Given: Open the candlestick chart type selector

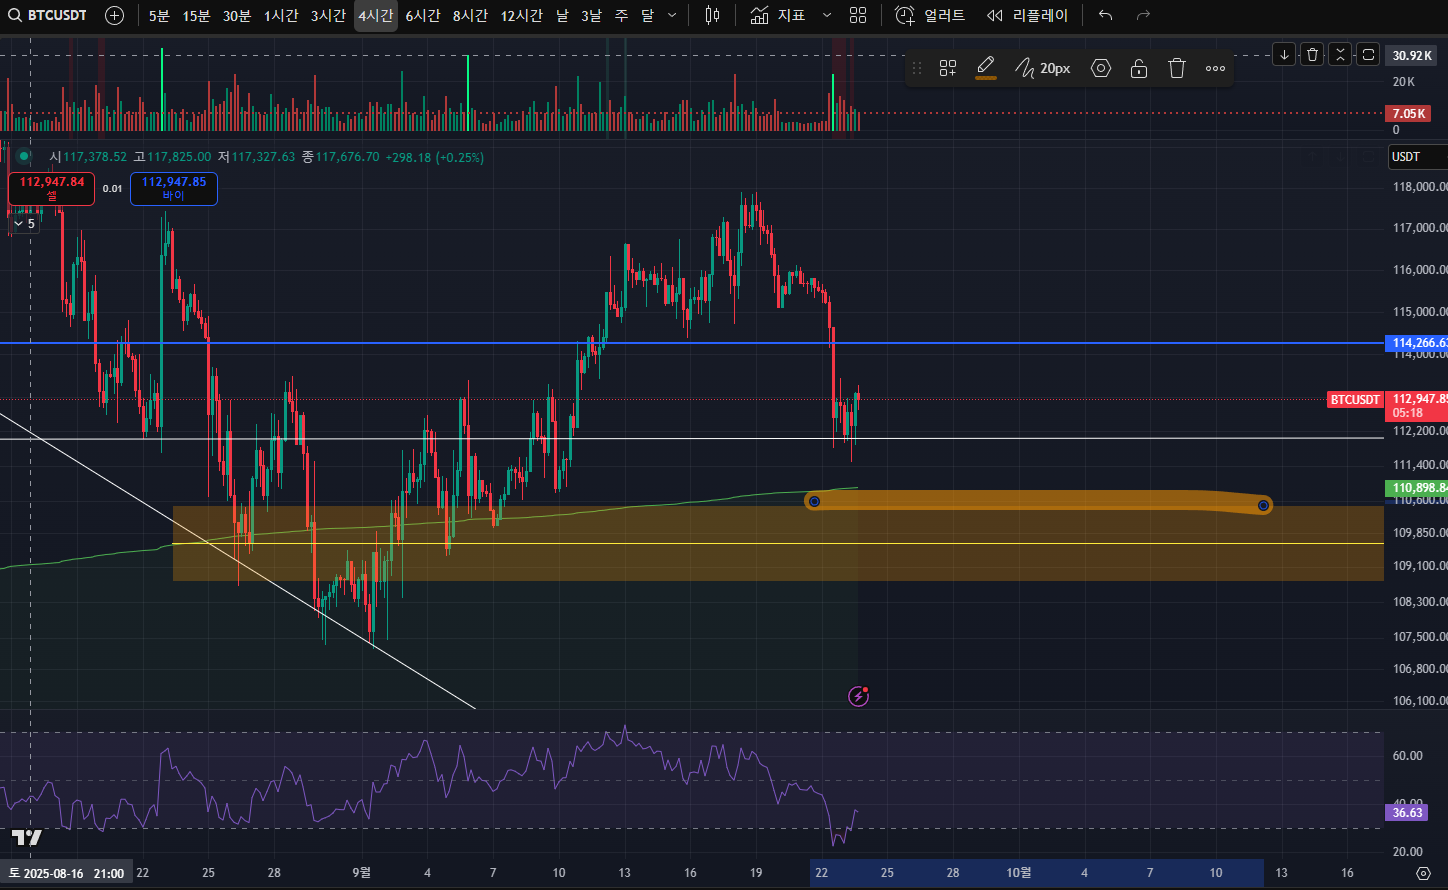Looking at the screenshot, I should coord(712,16).
